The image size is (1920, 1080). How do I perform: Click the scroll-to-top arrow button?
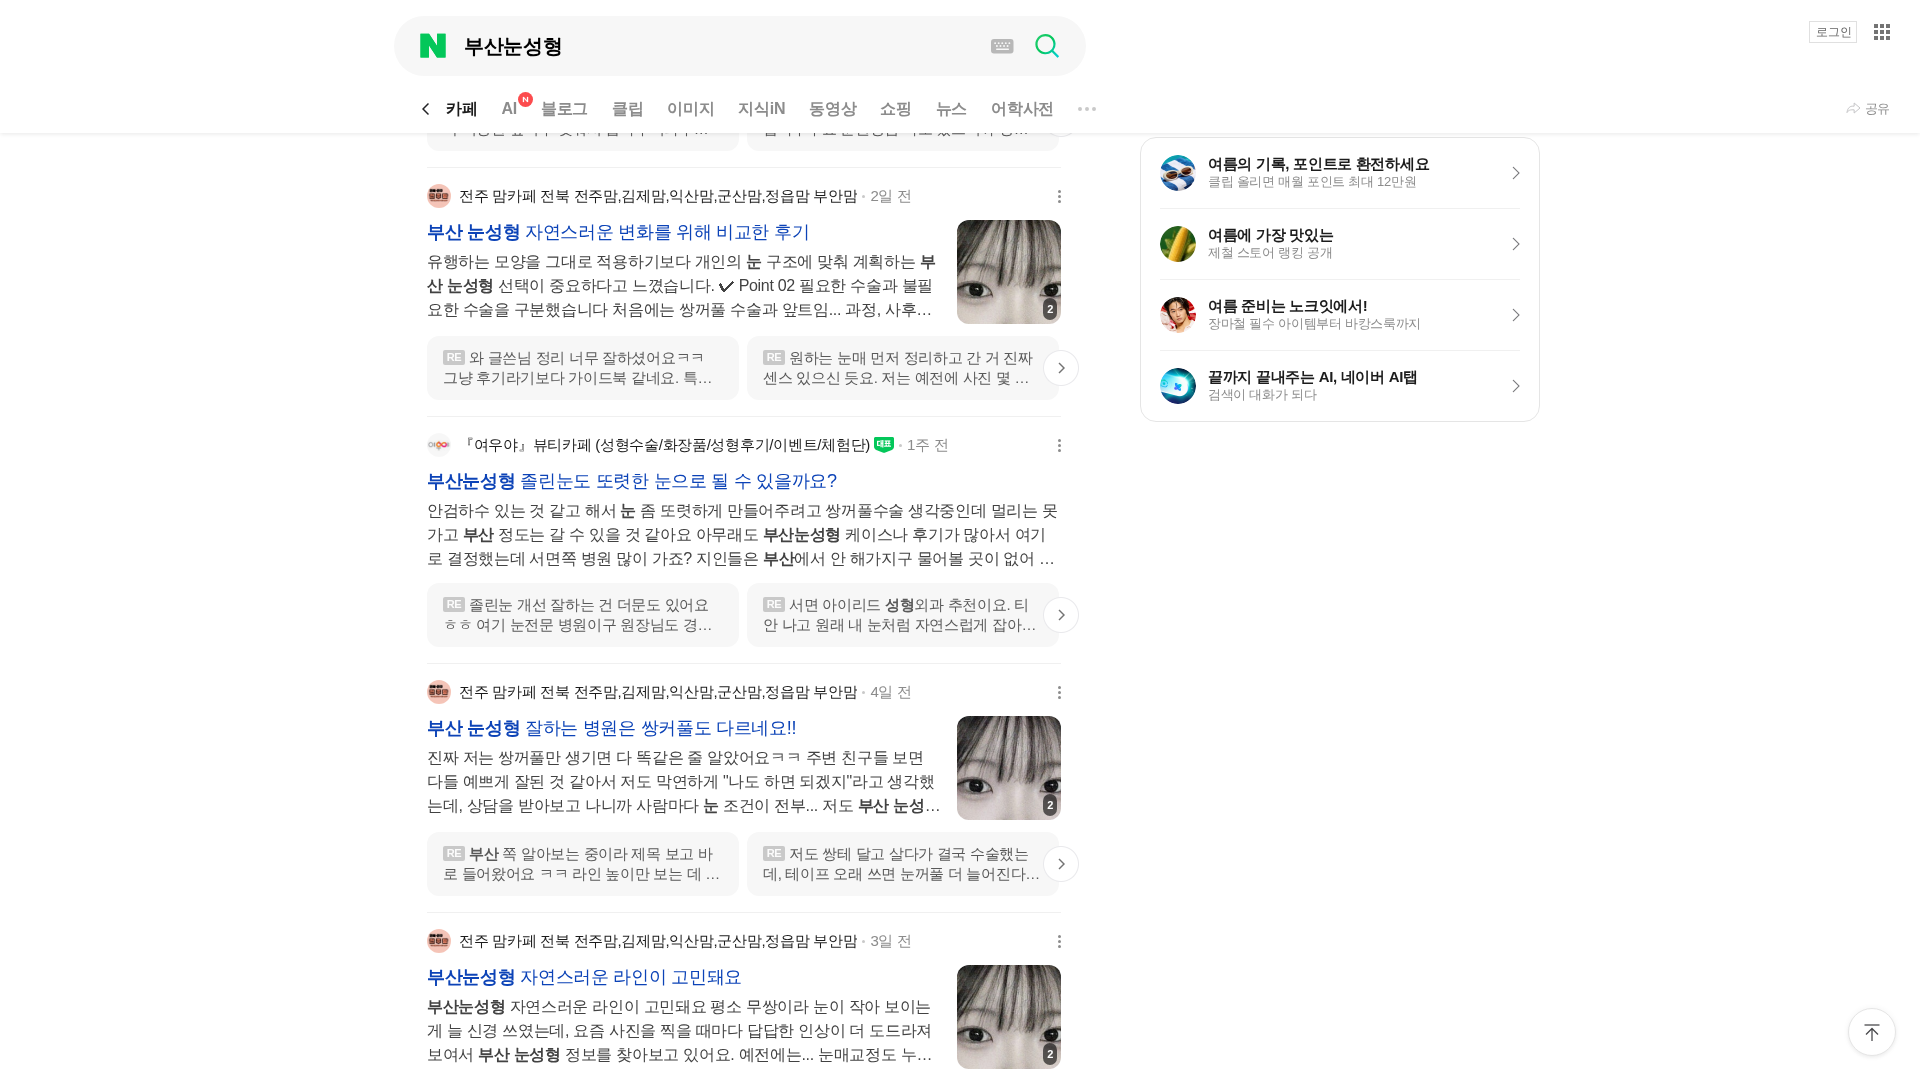pyautogui.click(x=1872, y=1032)
